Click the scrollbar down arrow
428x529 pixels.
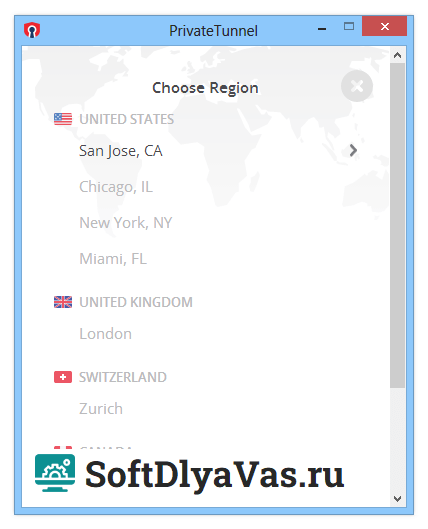coord(397,498)
